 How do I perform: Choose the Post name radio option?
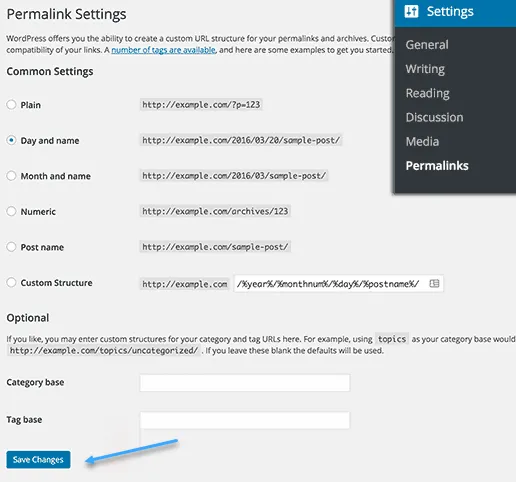(x=11, y=247)
